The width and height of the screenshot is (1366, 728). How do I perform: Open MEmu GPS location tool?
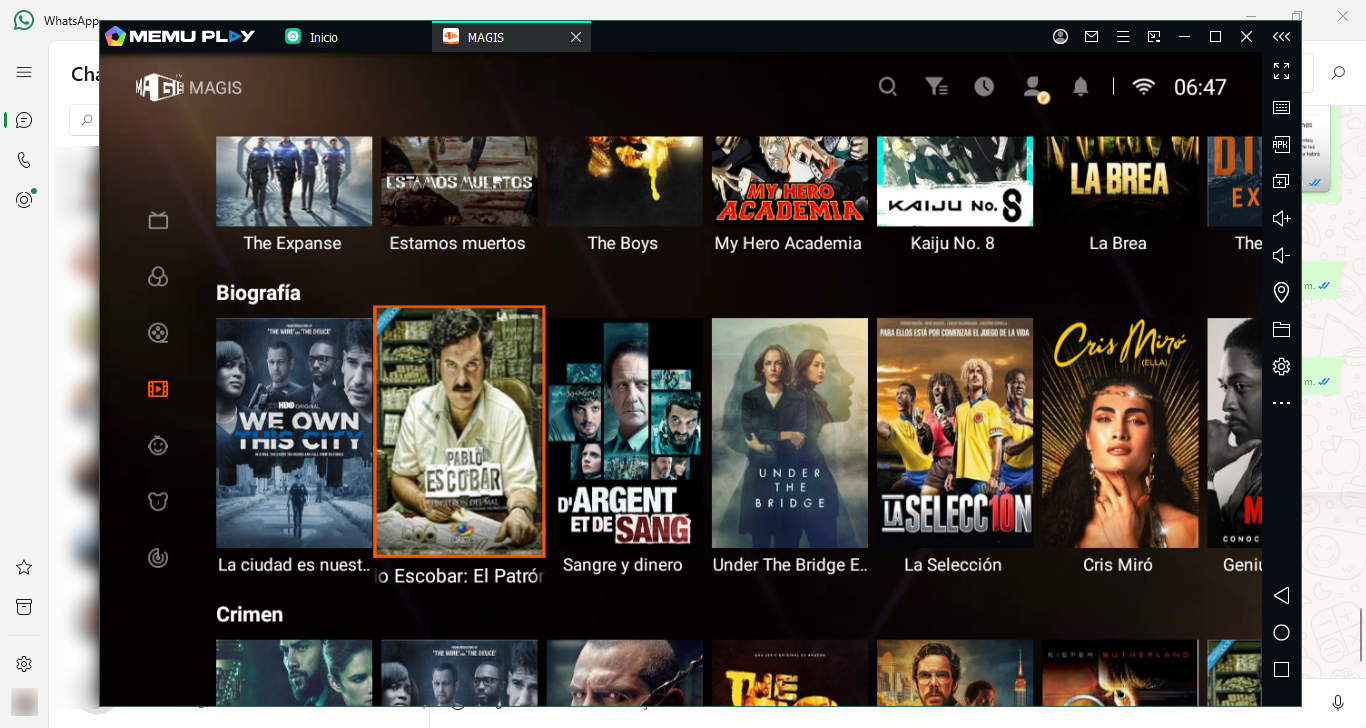(1281, 292)
